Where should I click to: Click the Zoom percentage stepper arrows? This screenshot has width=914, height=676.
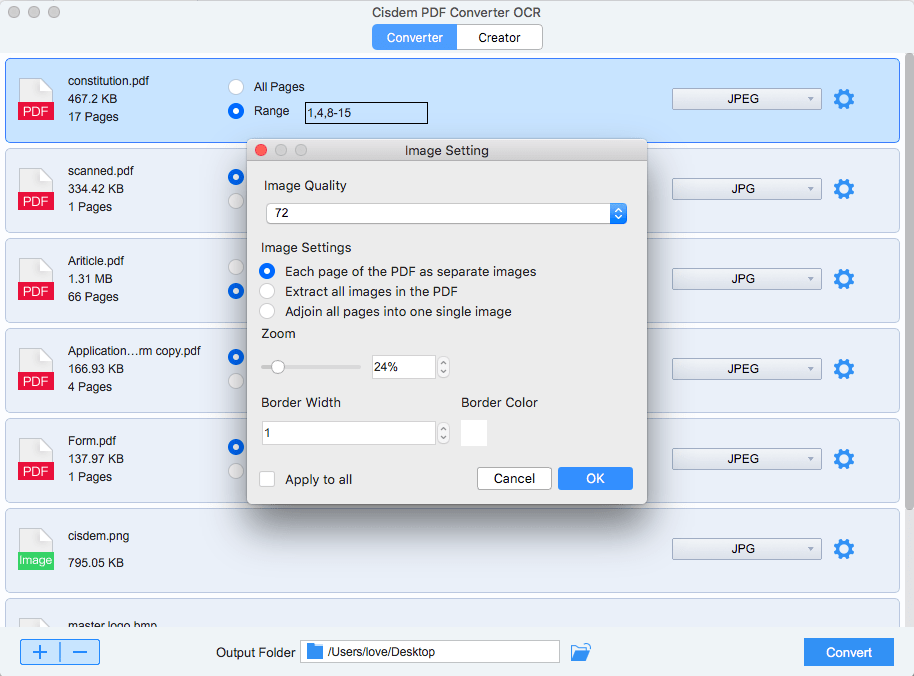click(444, 367)
